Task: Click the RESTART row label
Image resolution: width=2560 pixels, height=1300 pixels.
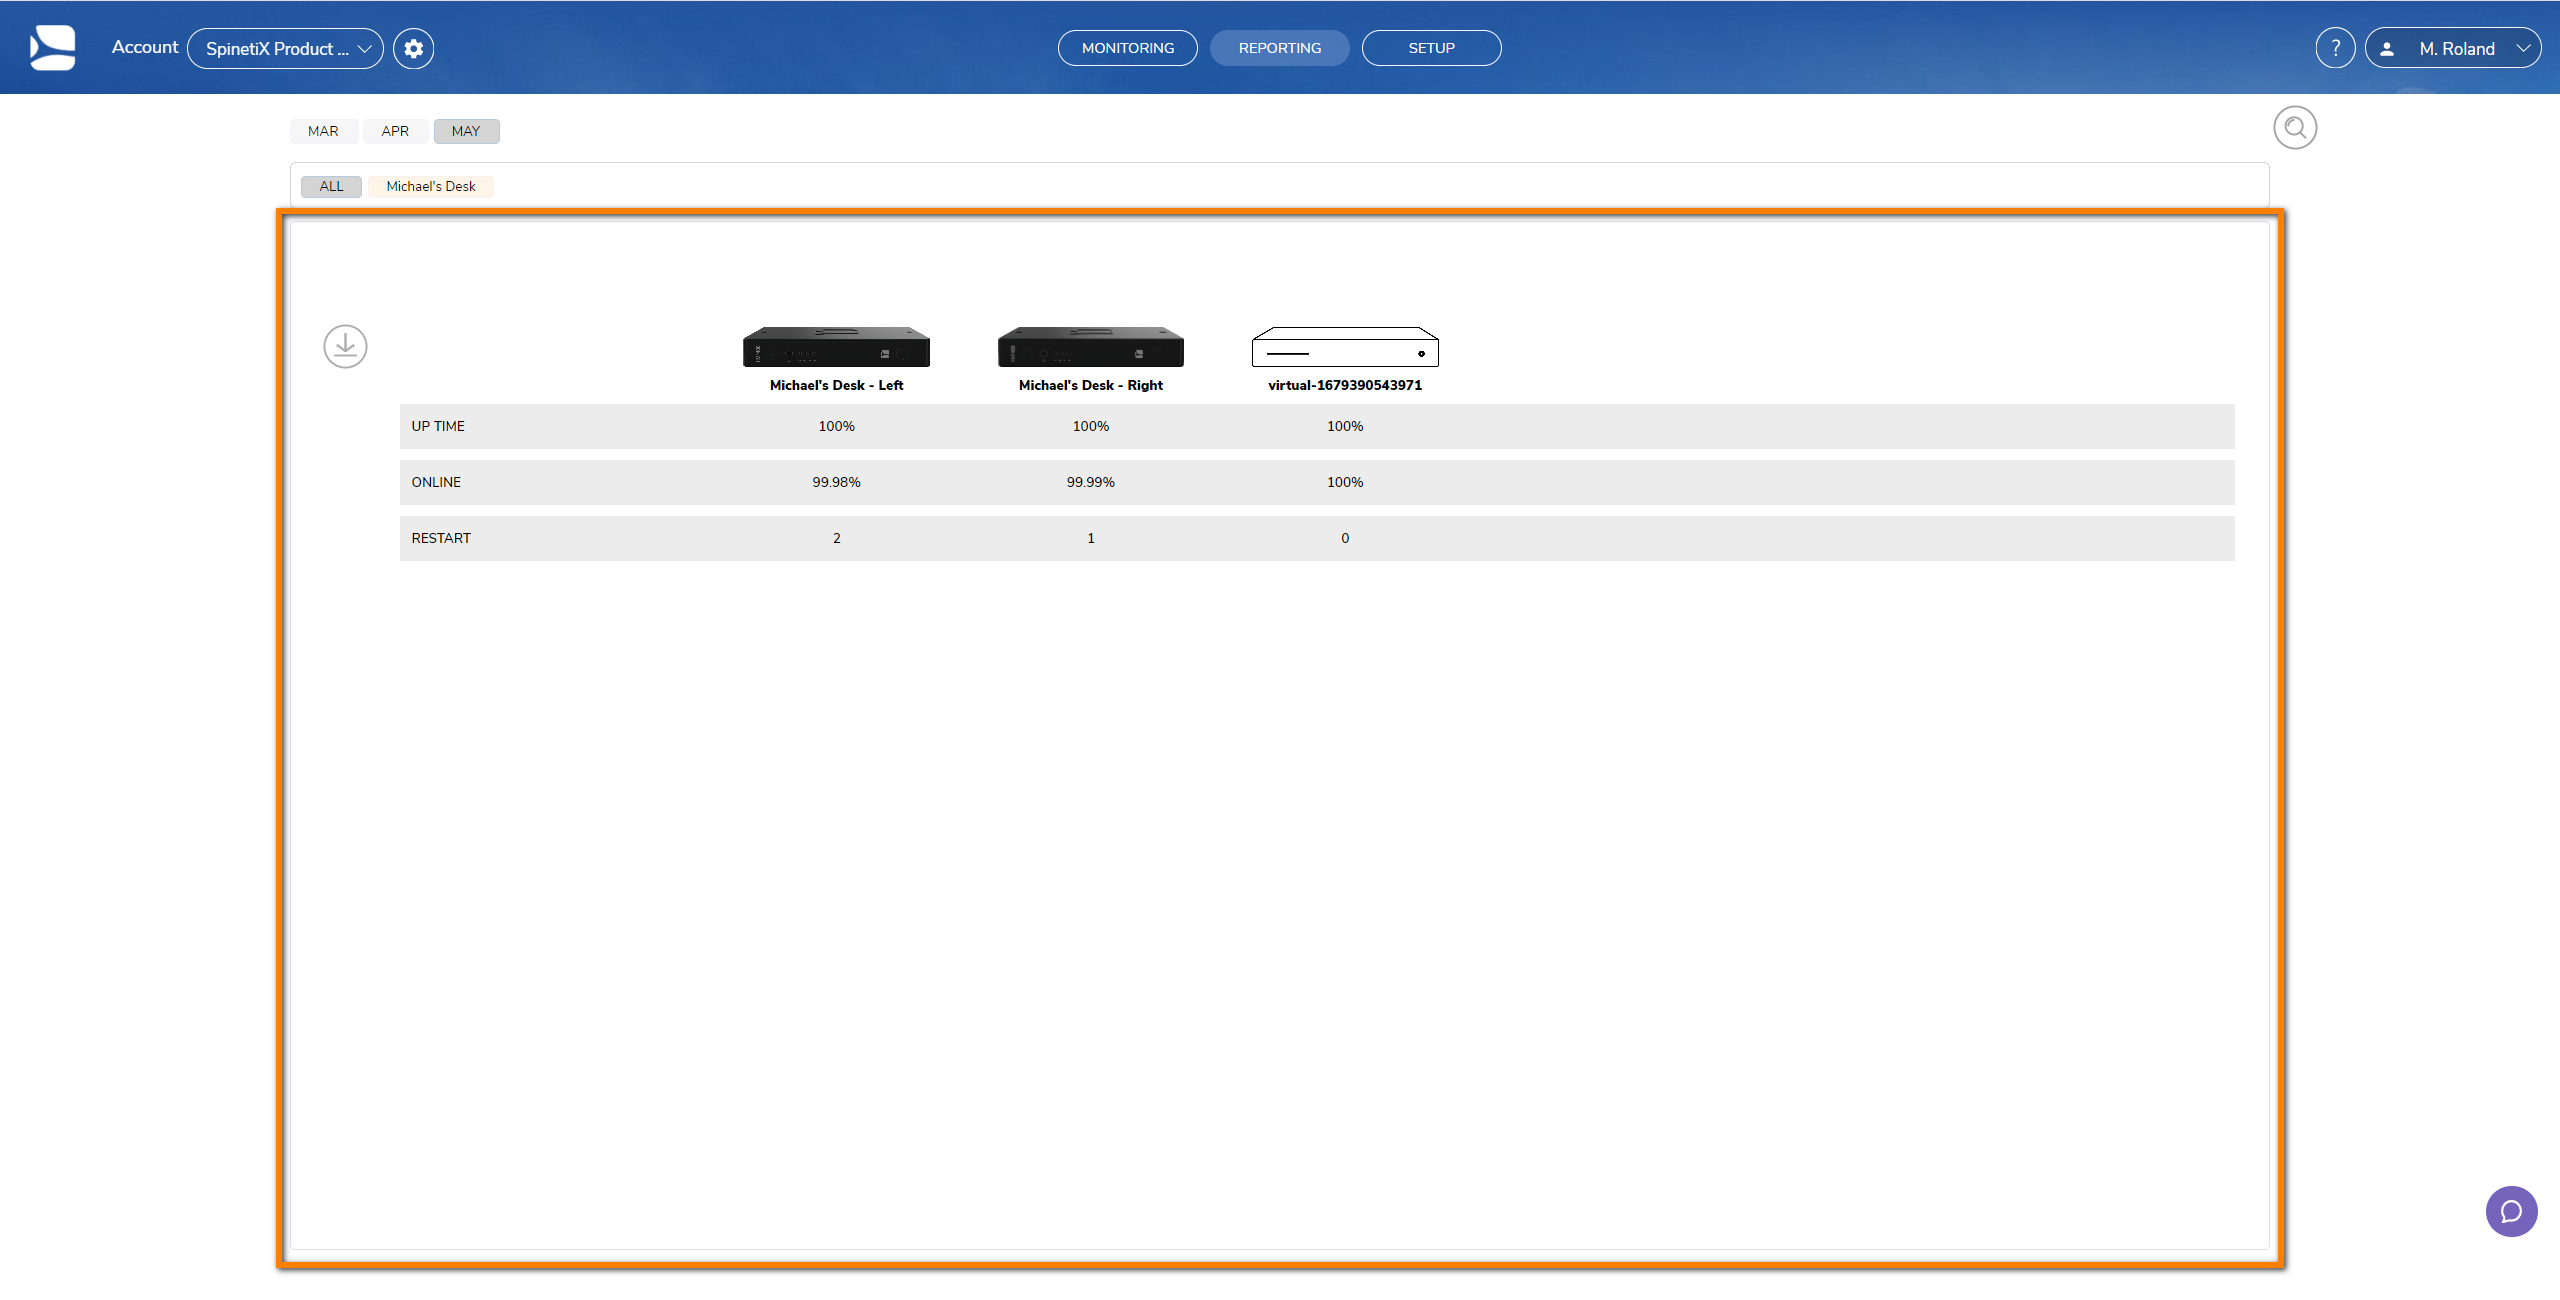Action: click(x=441, y=538)
